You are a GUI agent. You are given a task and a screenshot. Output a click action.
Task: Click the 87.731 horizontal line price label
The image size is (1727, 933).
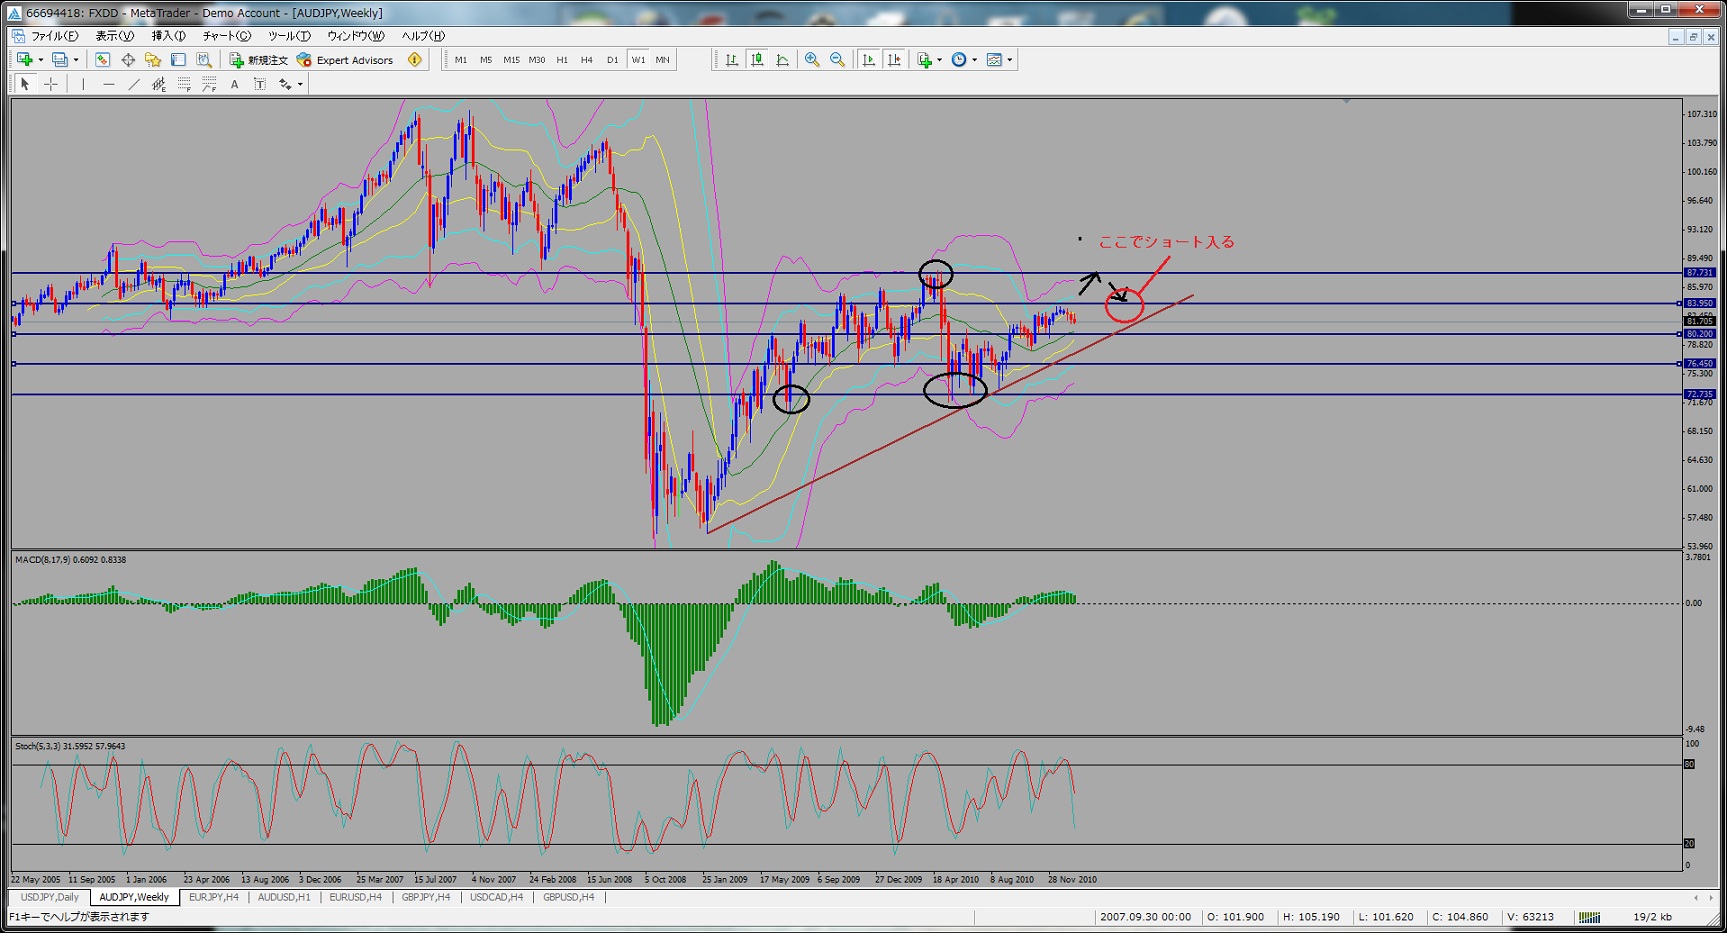click(1699, 272)
